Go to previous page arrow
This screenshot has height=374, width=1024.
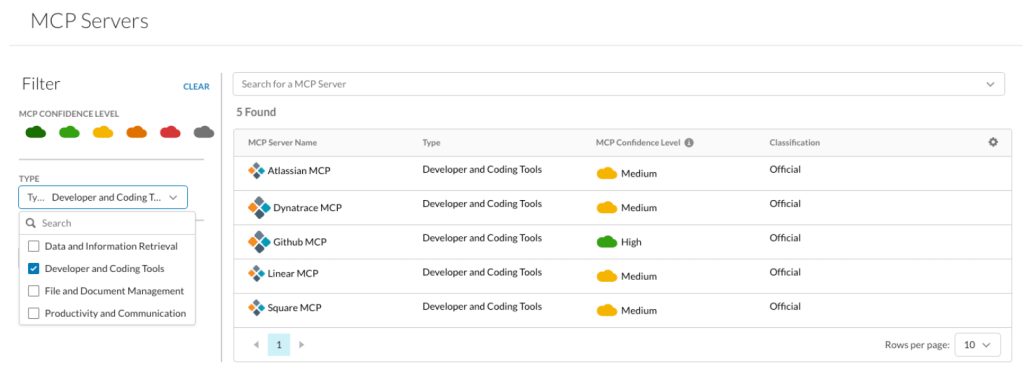click(256, 344)
